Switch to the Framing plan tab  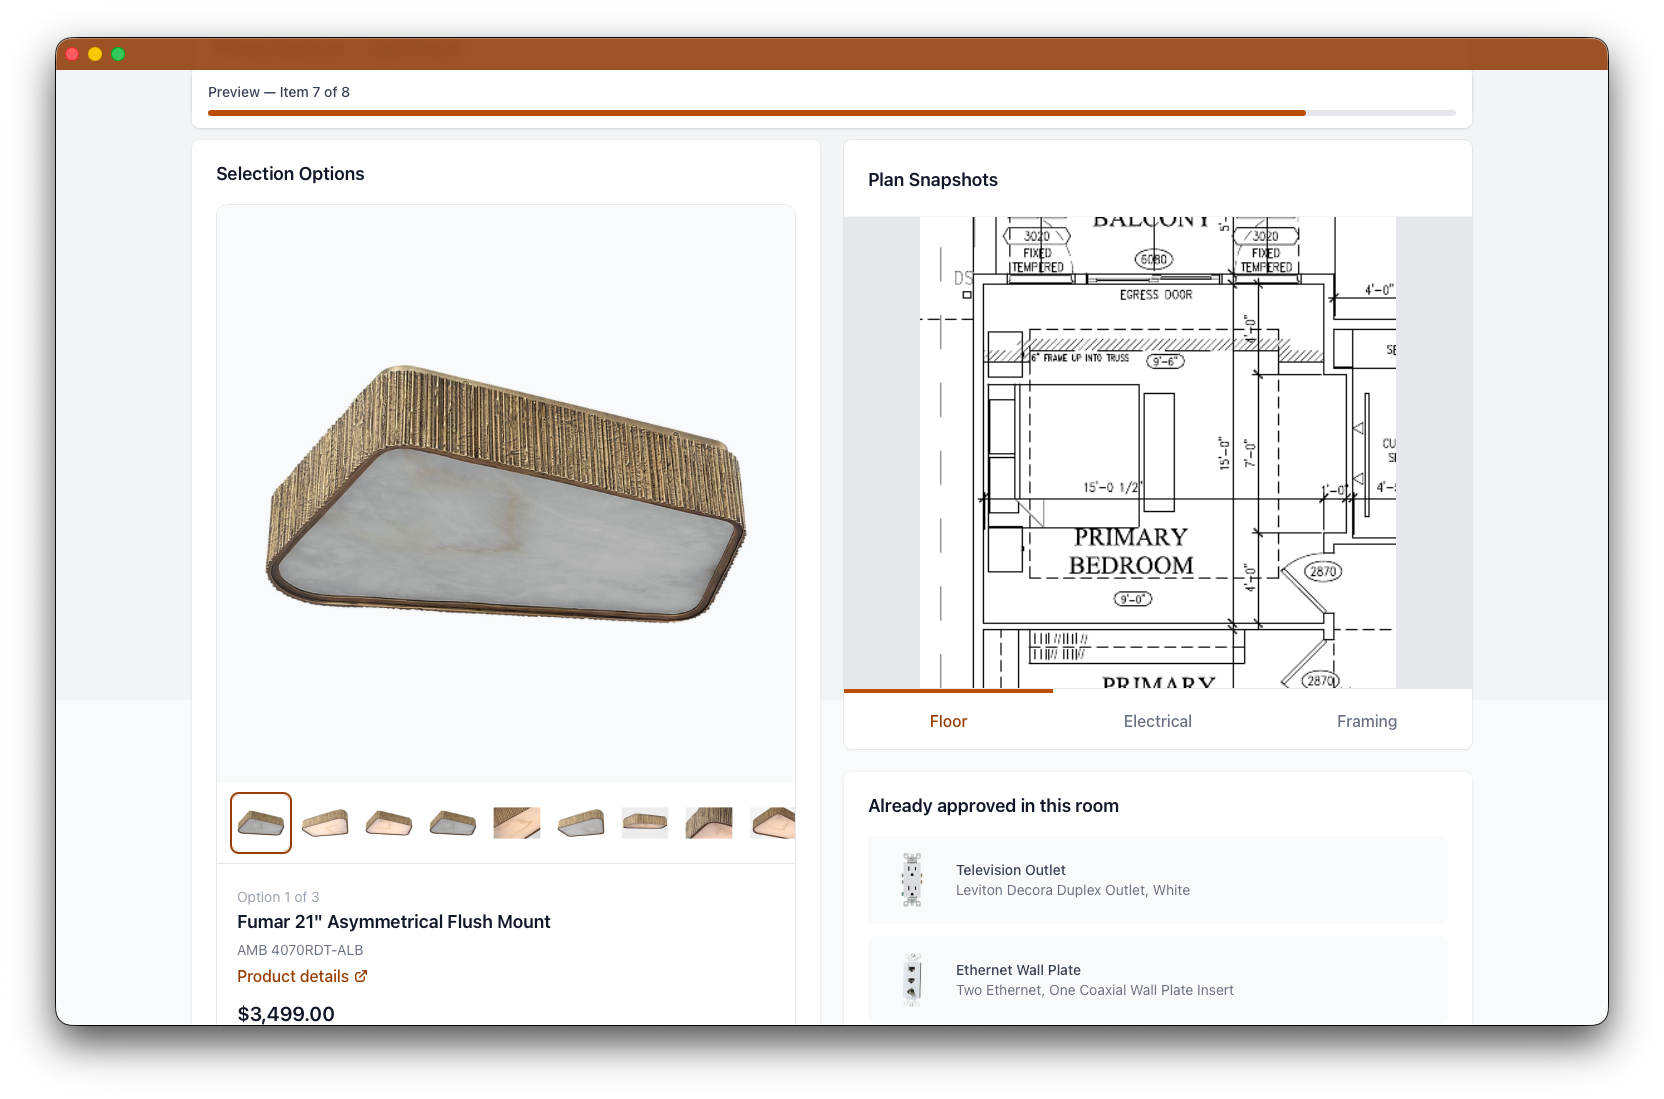[x=1366, y=721]
